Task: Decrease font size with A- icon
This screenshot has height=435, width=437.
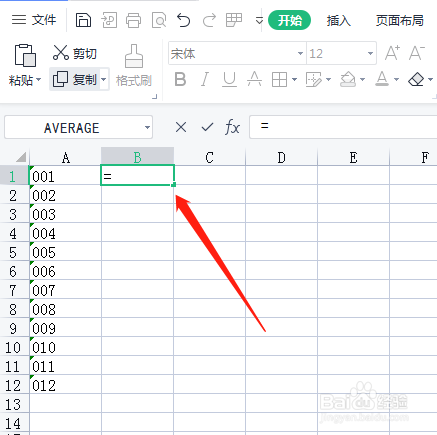Action: tap(417, 53)
